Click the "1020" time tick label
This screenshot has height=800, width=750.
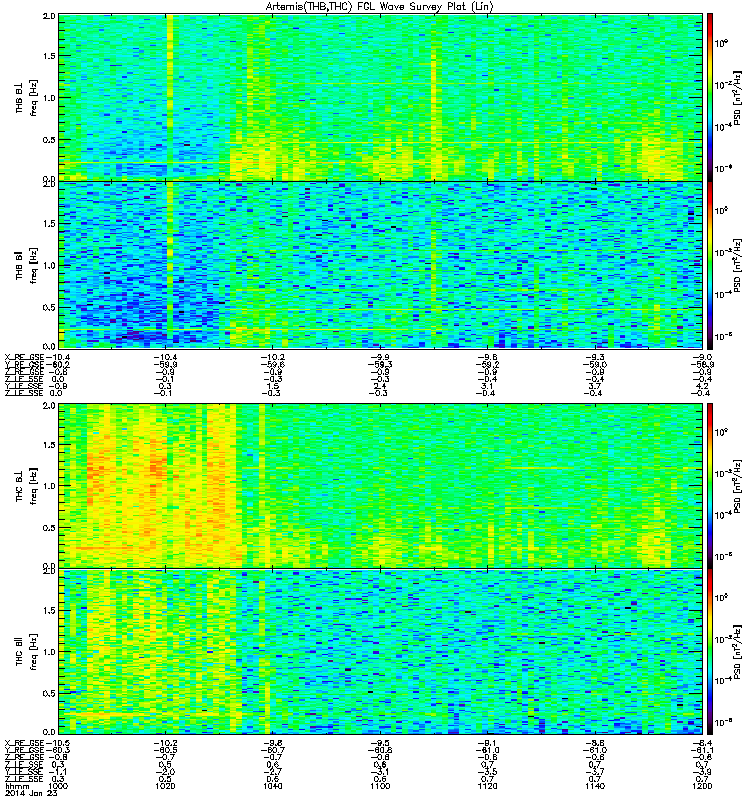165,786
